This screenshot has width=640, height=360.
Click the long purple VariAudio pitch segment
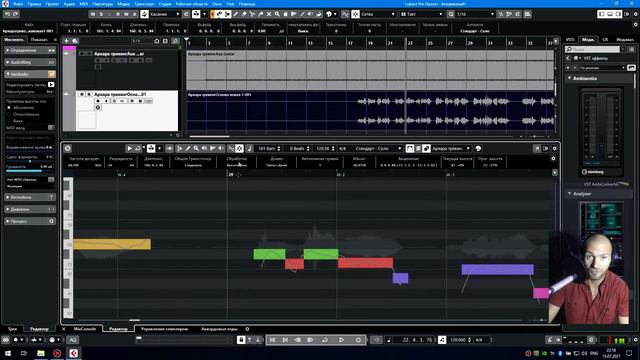(497, 269)
